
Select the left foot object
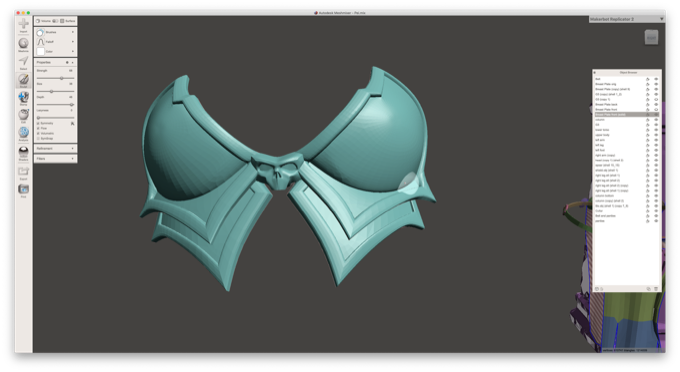(600, 150)
